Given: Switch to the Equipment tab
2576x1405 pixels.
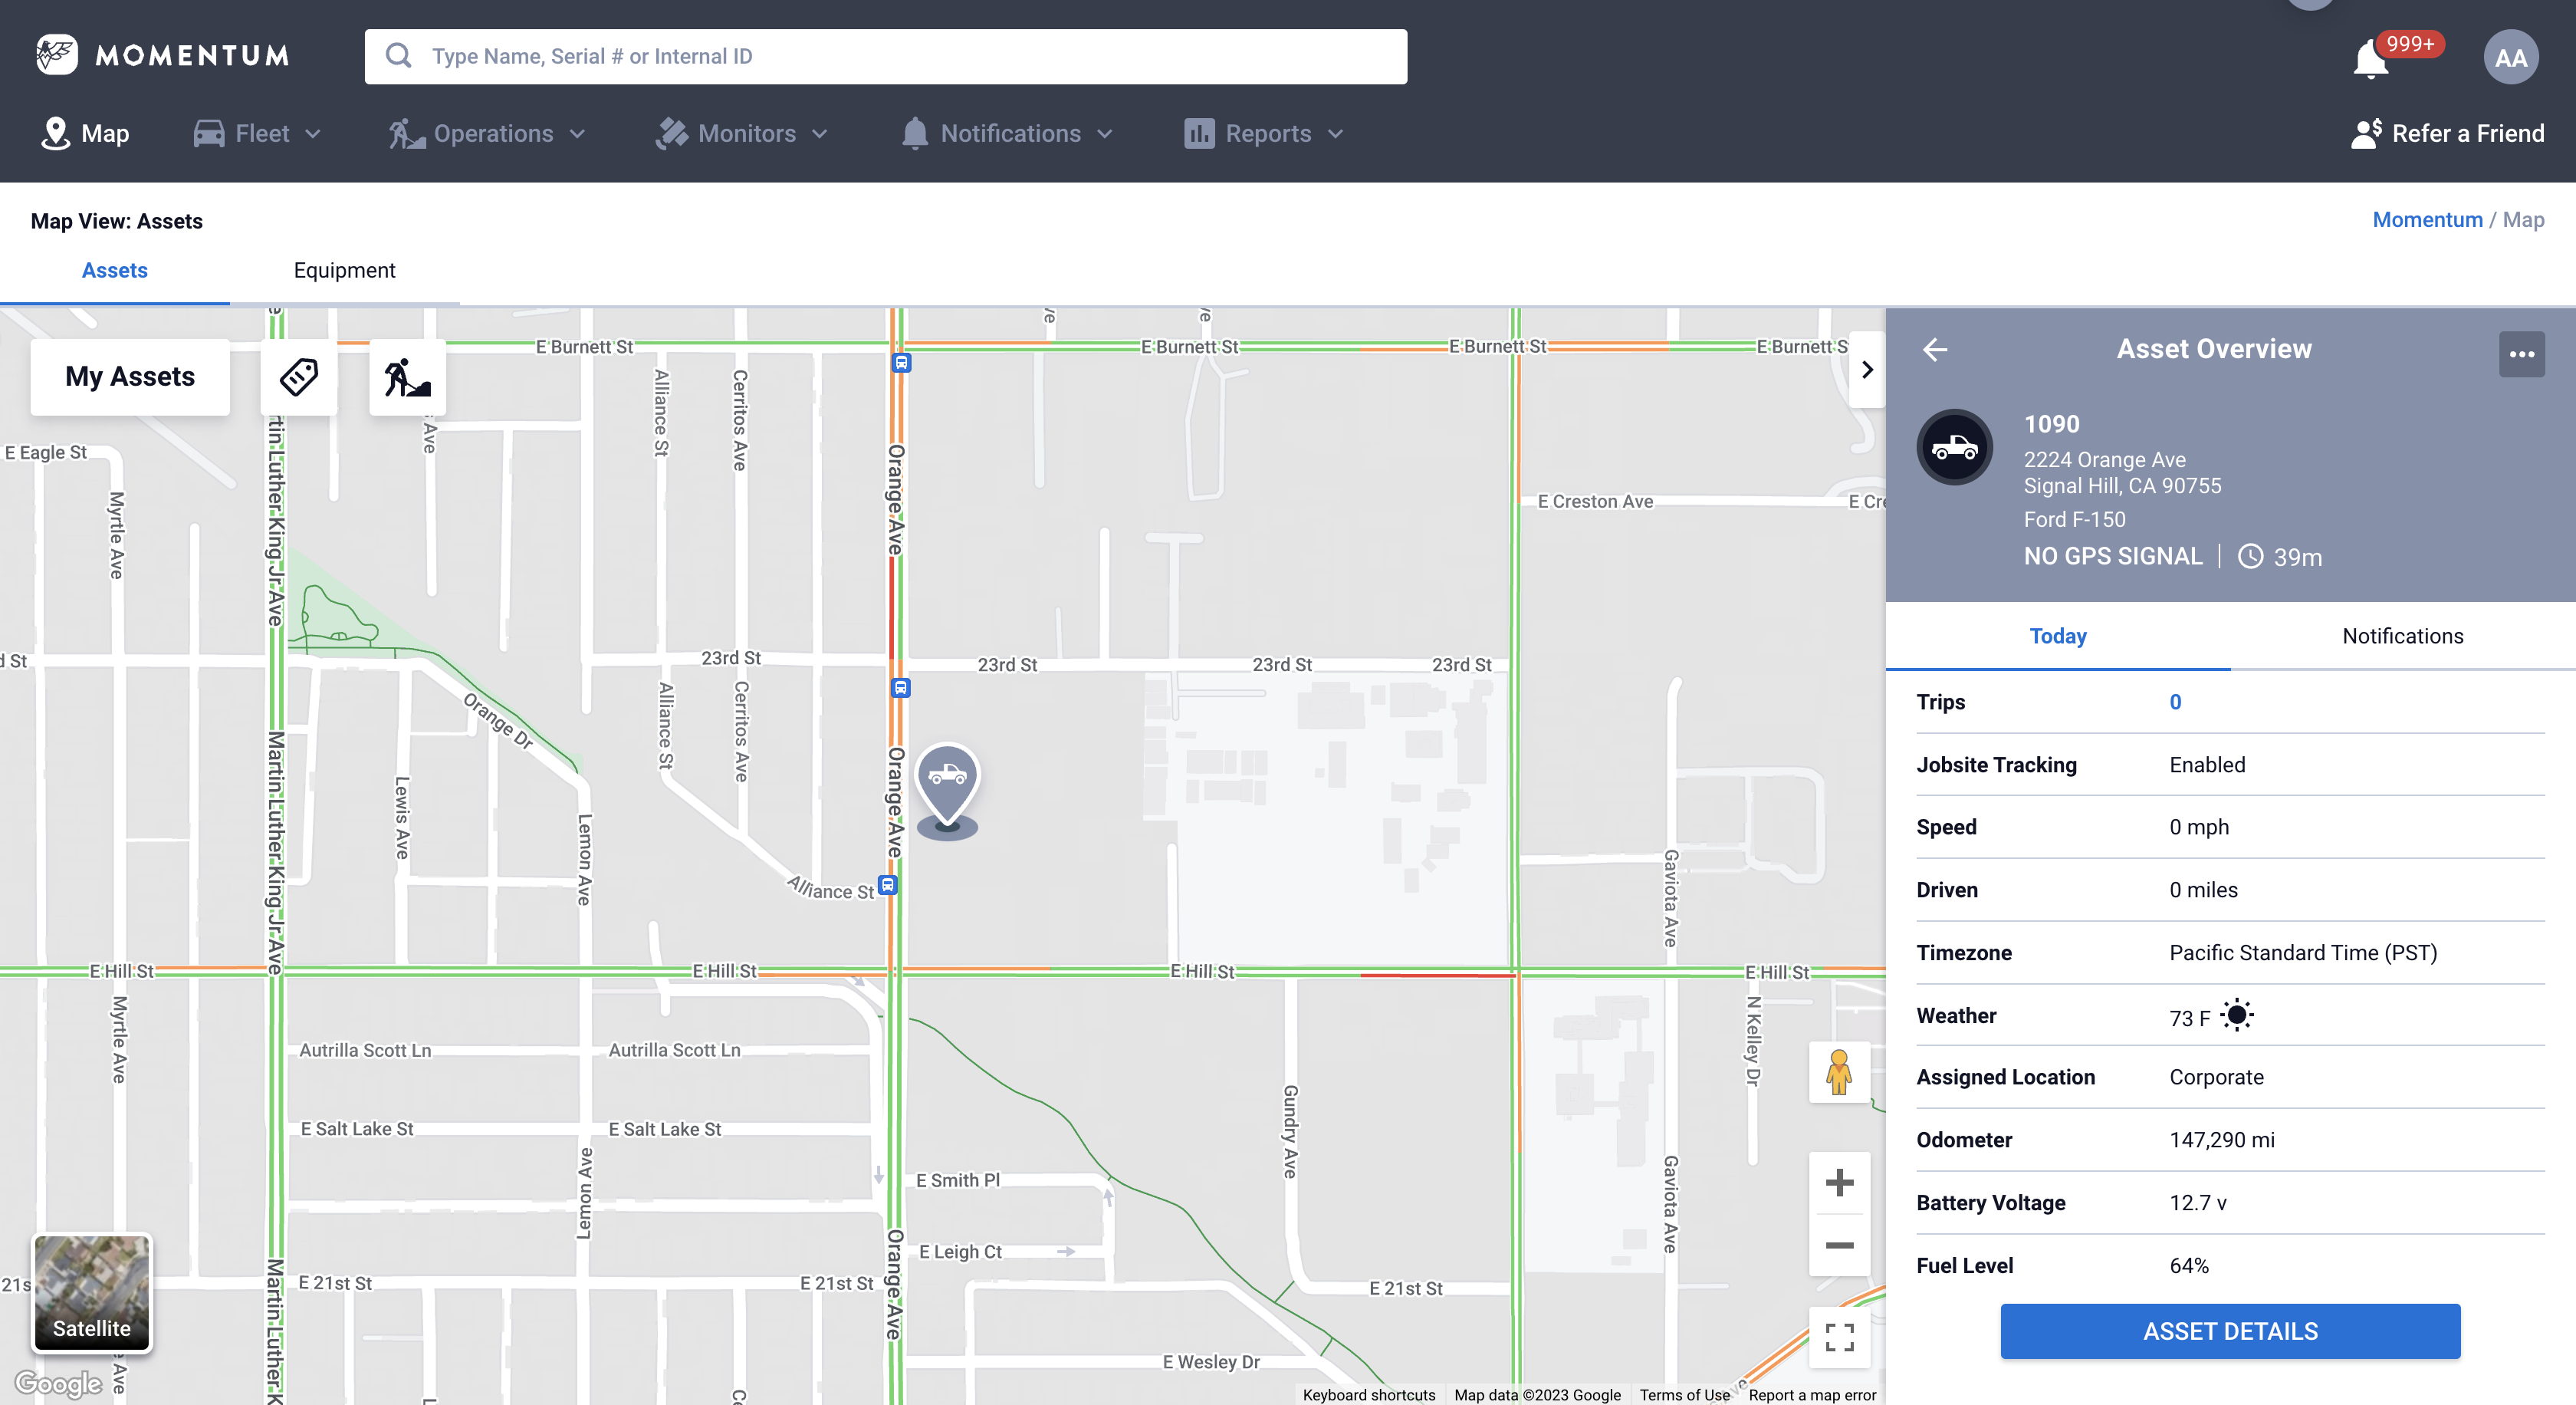Looking at the screenshot, I should click(344, 271).
